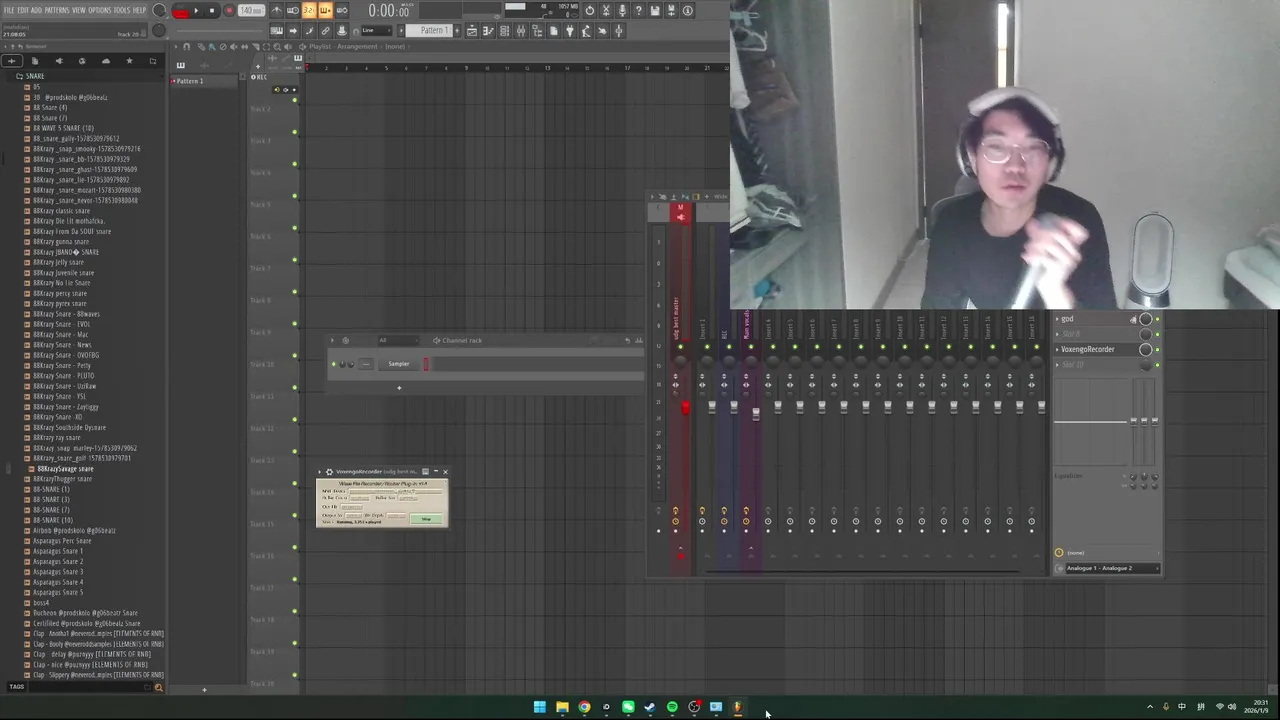Click the Insert 1 volume fader
The image size is (1280, 720).
coord(712,407)
